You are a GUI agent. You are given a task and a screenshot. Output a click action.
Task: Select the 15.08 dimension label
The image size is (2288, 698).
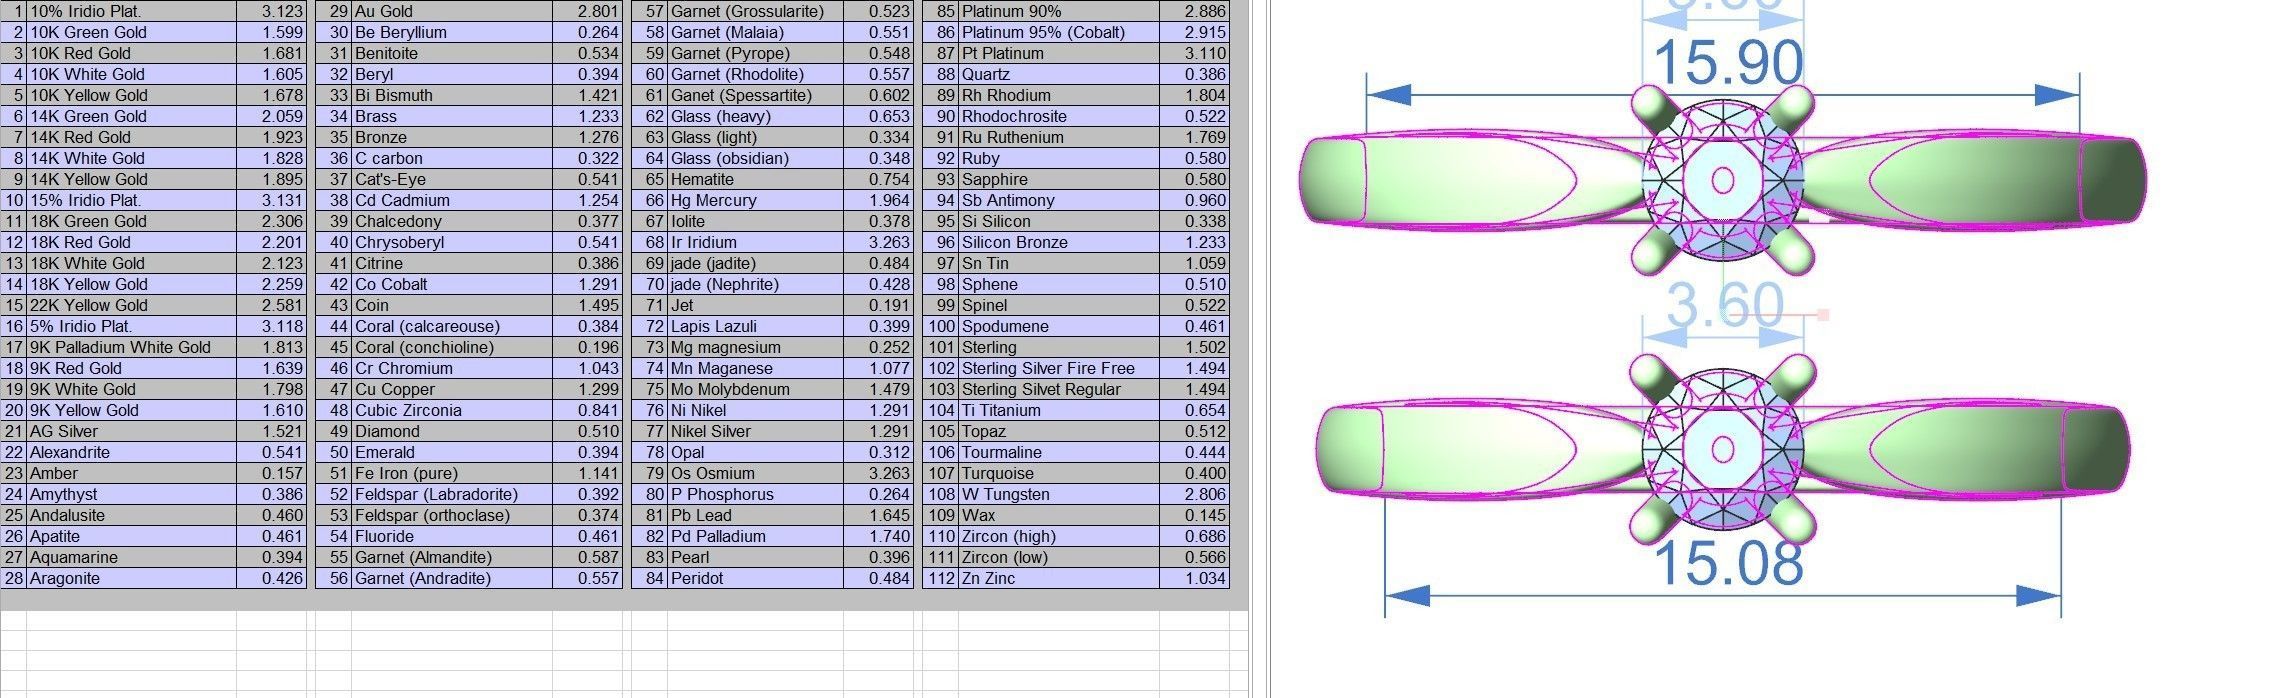coord(1729,563)
